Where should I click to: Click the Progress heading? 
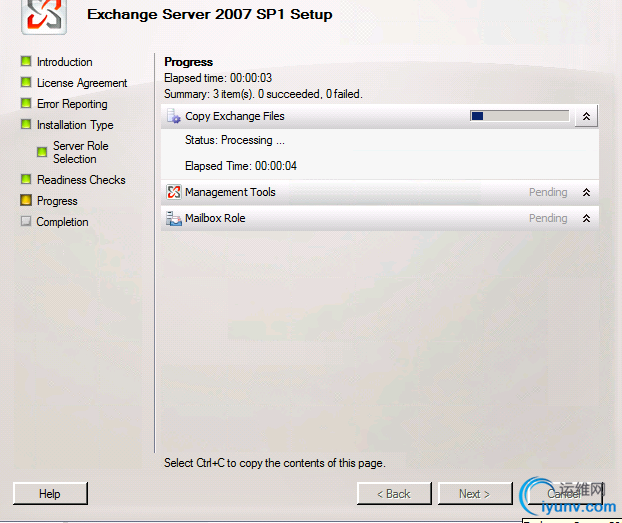188,62
